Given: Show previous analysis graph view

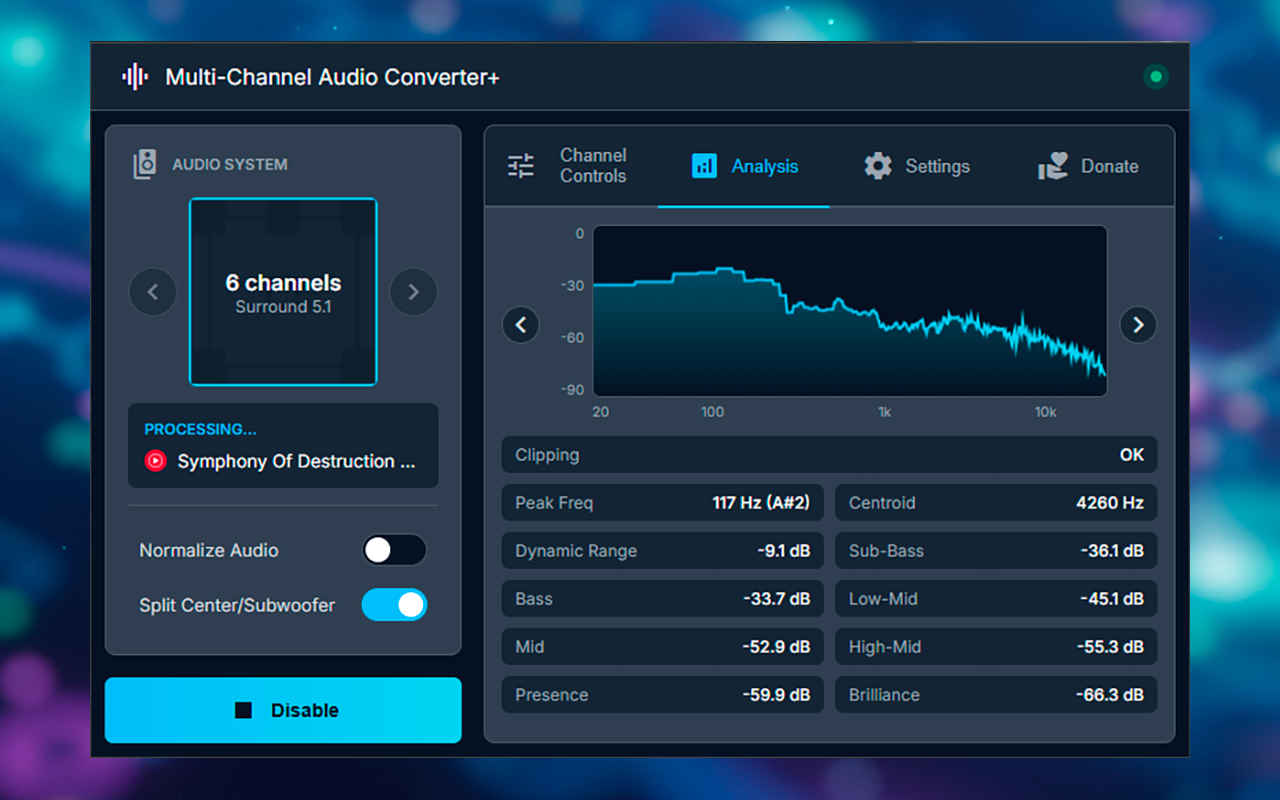Looking at the screenshot, I should [x=521, y=325].
